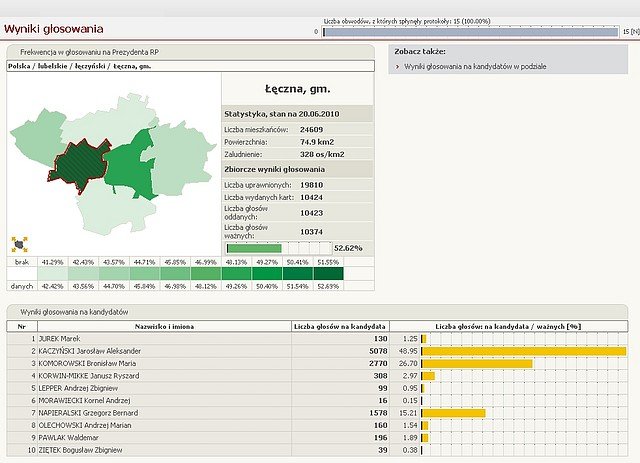Screen dimensions: 640x463
Task: Click the map fit-to-extent icon
Action: click(20, 243)
